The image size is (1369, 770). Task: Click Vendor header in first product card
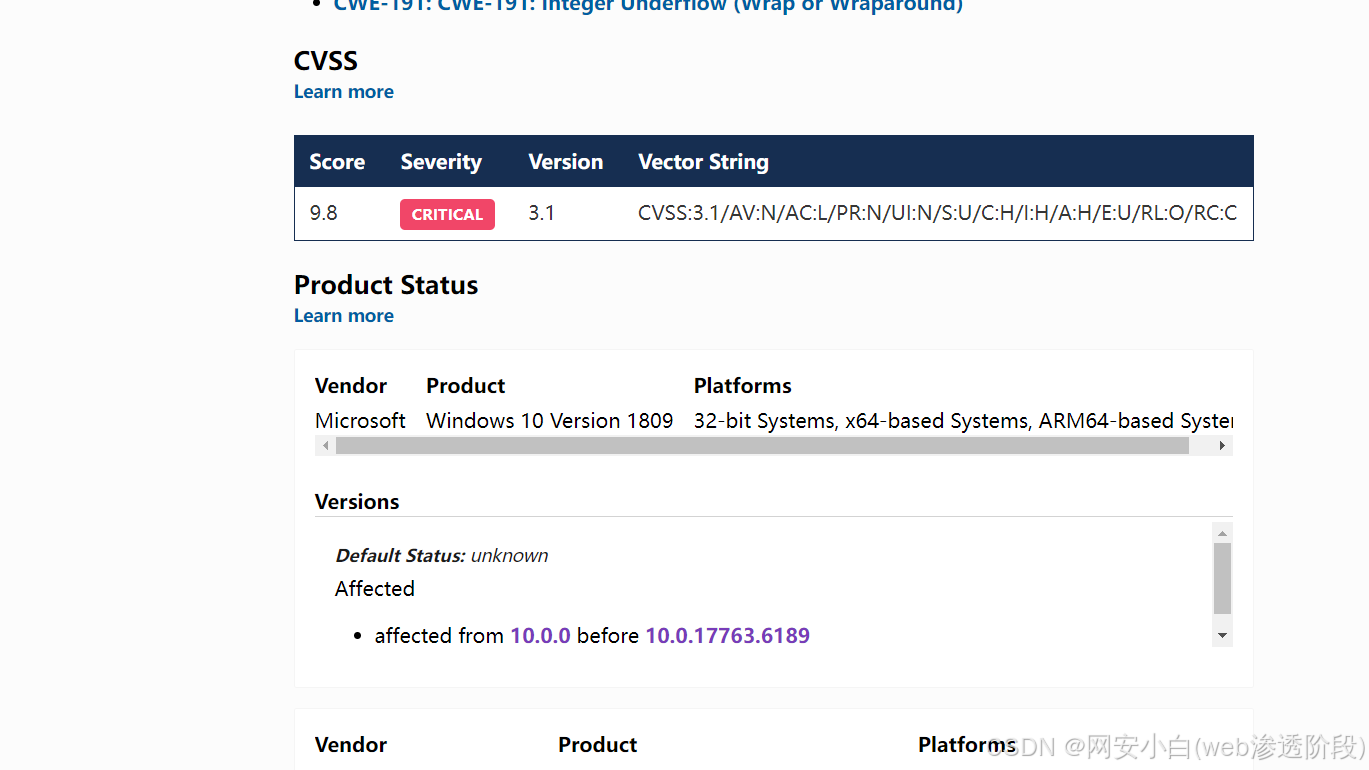pyautogui.click(x=351, y=386)
